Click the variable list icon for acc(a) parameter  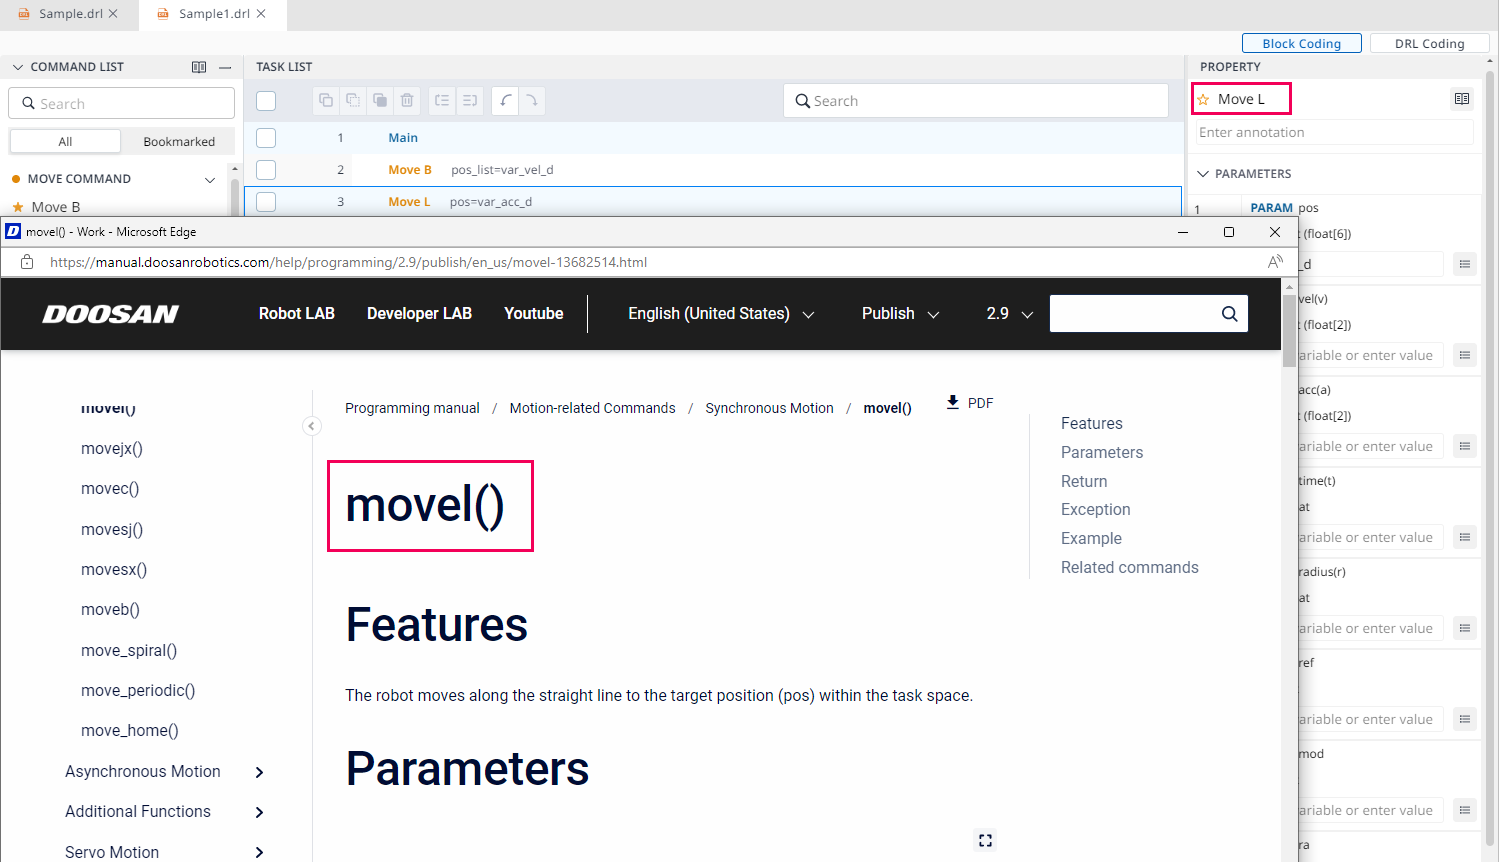pyautogui.click(x=1465, y=446)
